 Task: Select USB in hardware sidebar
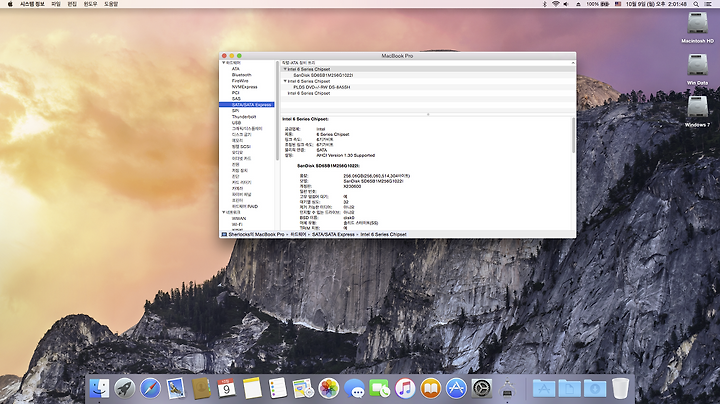pyautogui.click(x=236, y=123)
